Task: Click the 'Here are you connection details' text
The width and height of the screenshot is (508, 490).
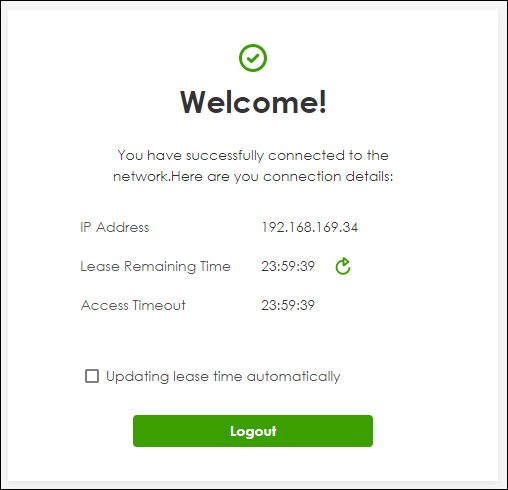Action: click(282, 176)
